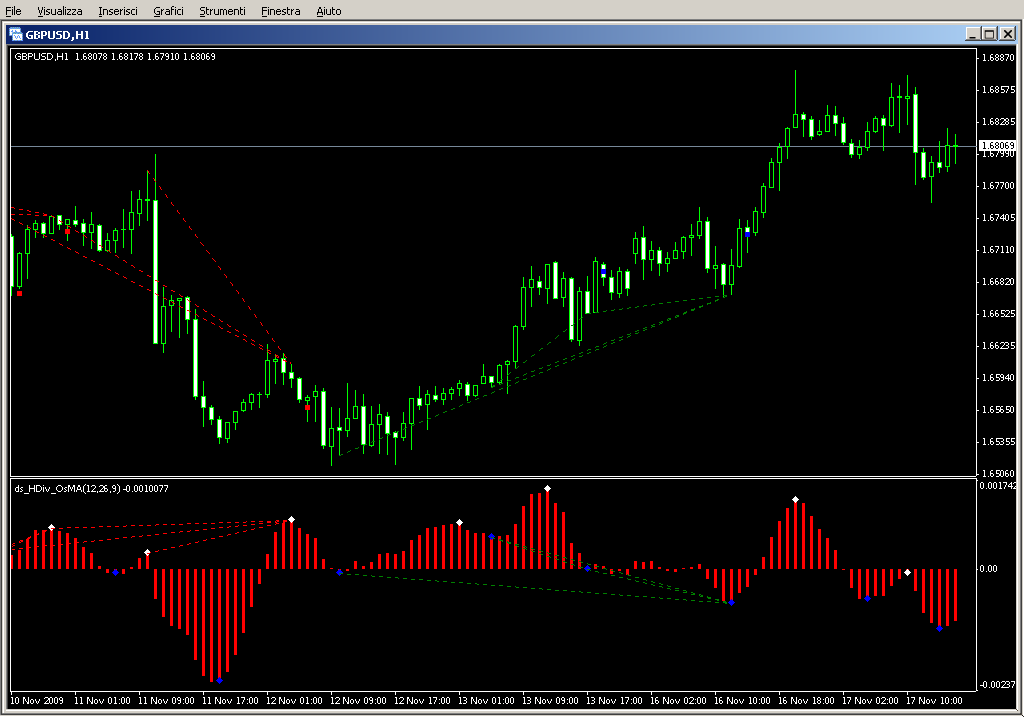Image resolution: width=1024 pixels, height=717 pixels.
Task: Click the current price label 1.68069
Action: [x=998, y=146]
